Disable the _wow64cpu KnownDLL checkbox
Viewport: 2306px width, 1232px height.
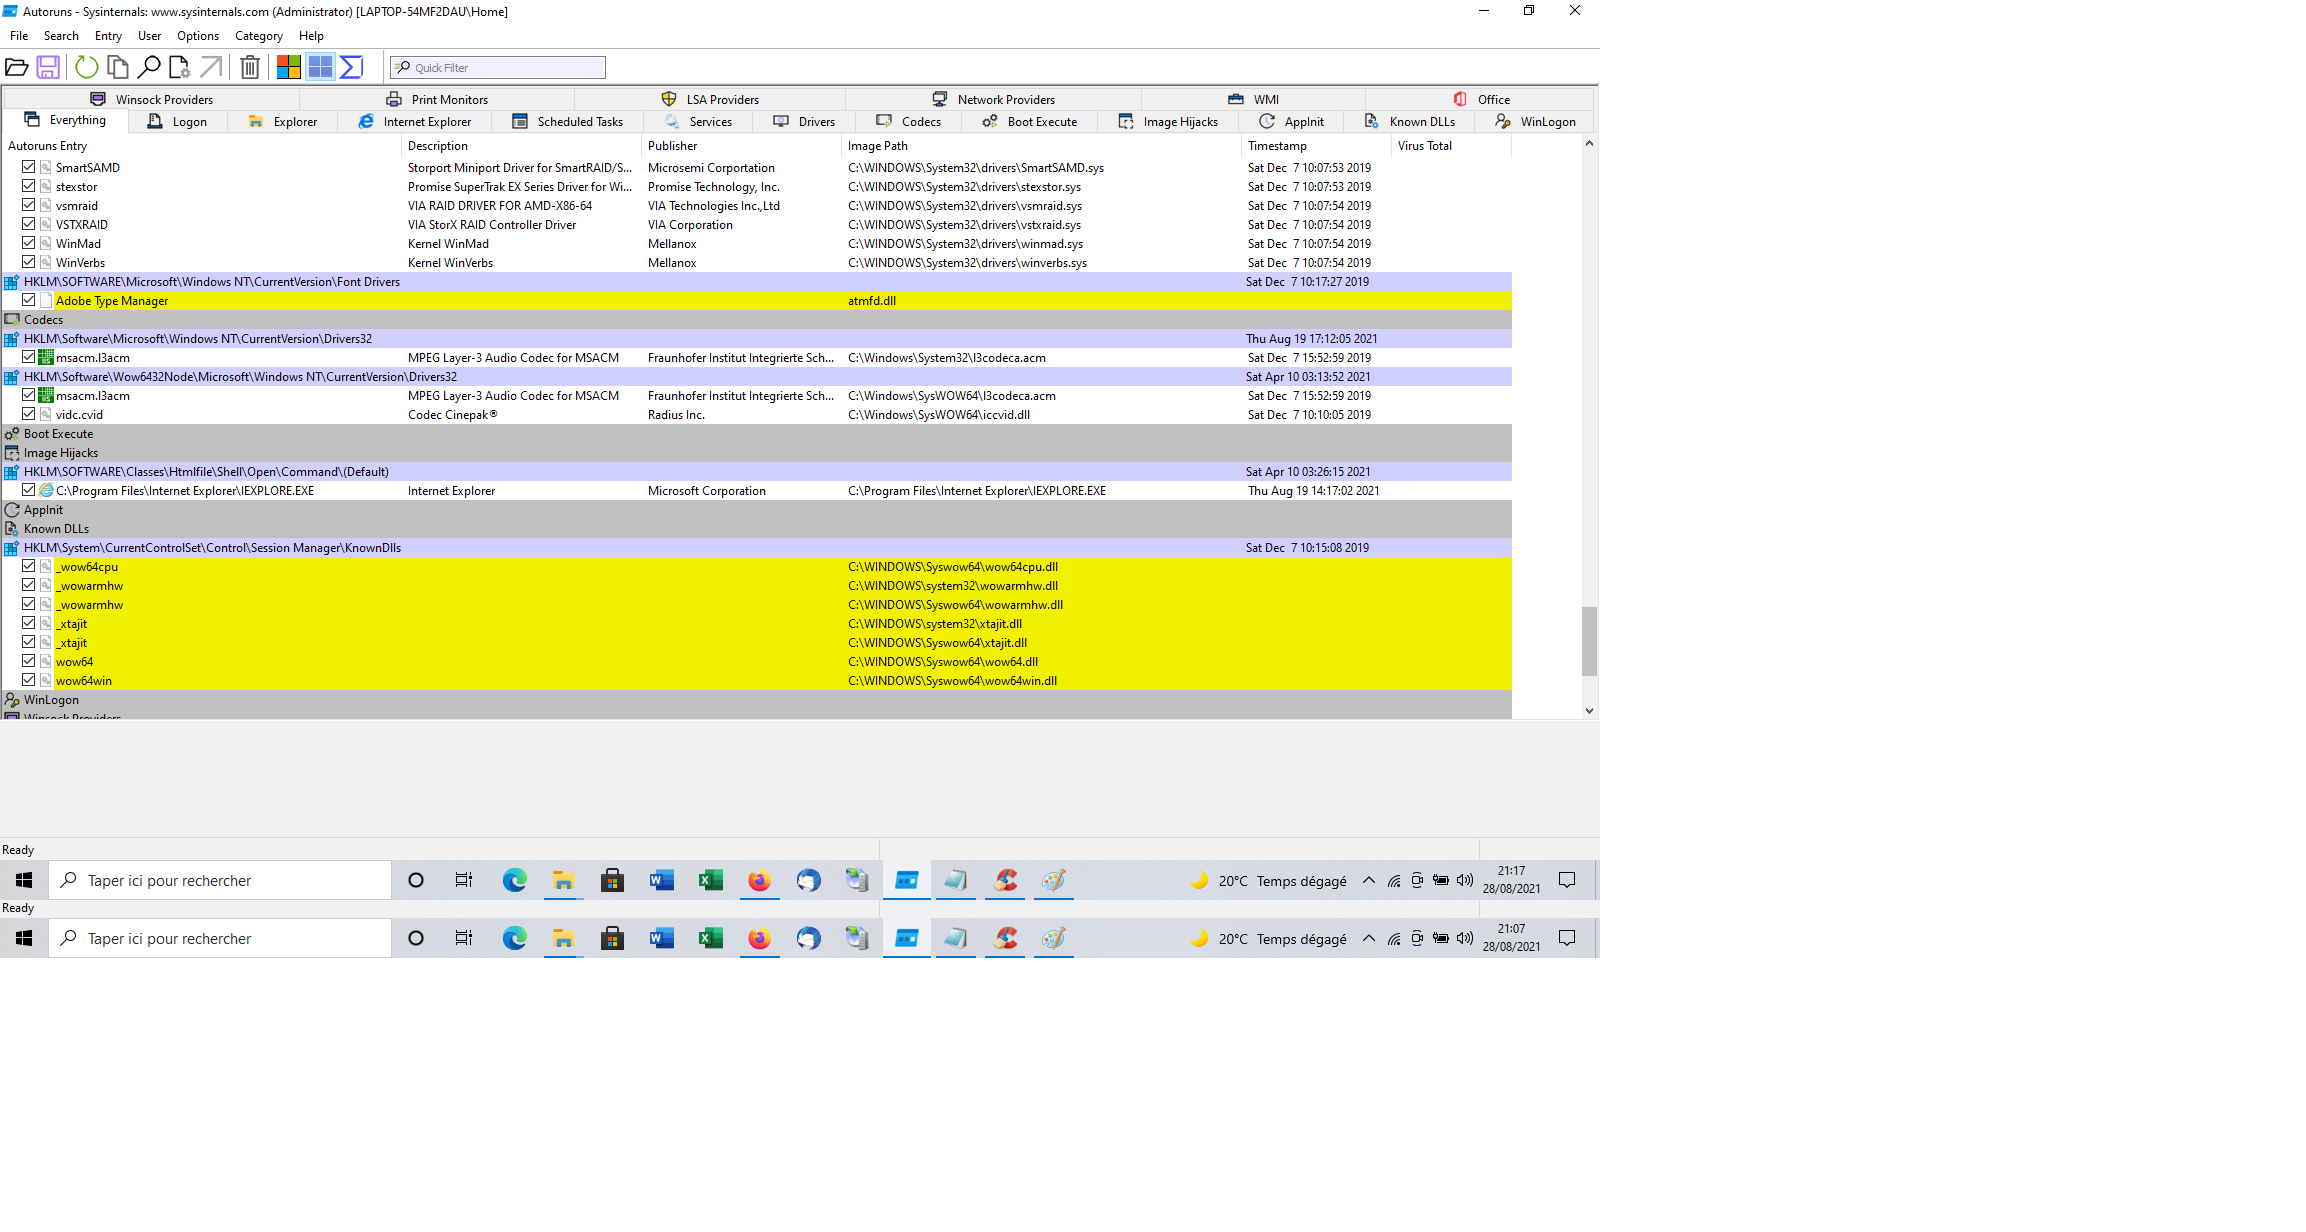point(29,566)
